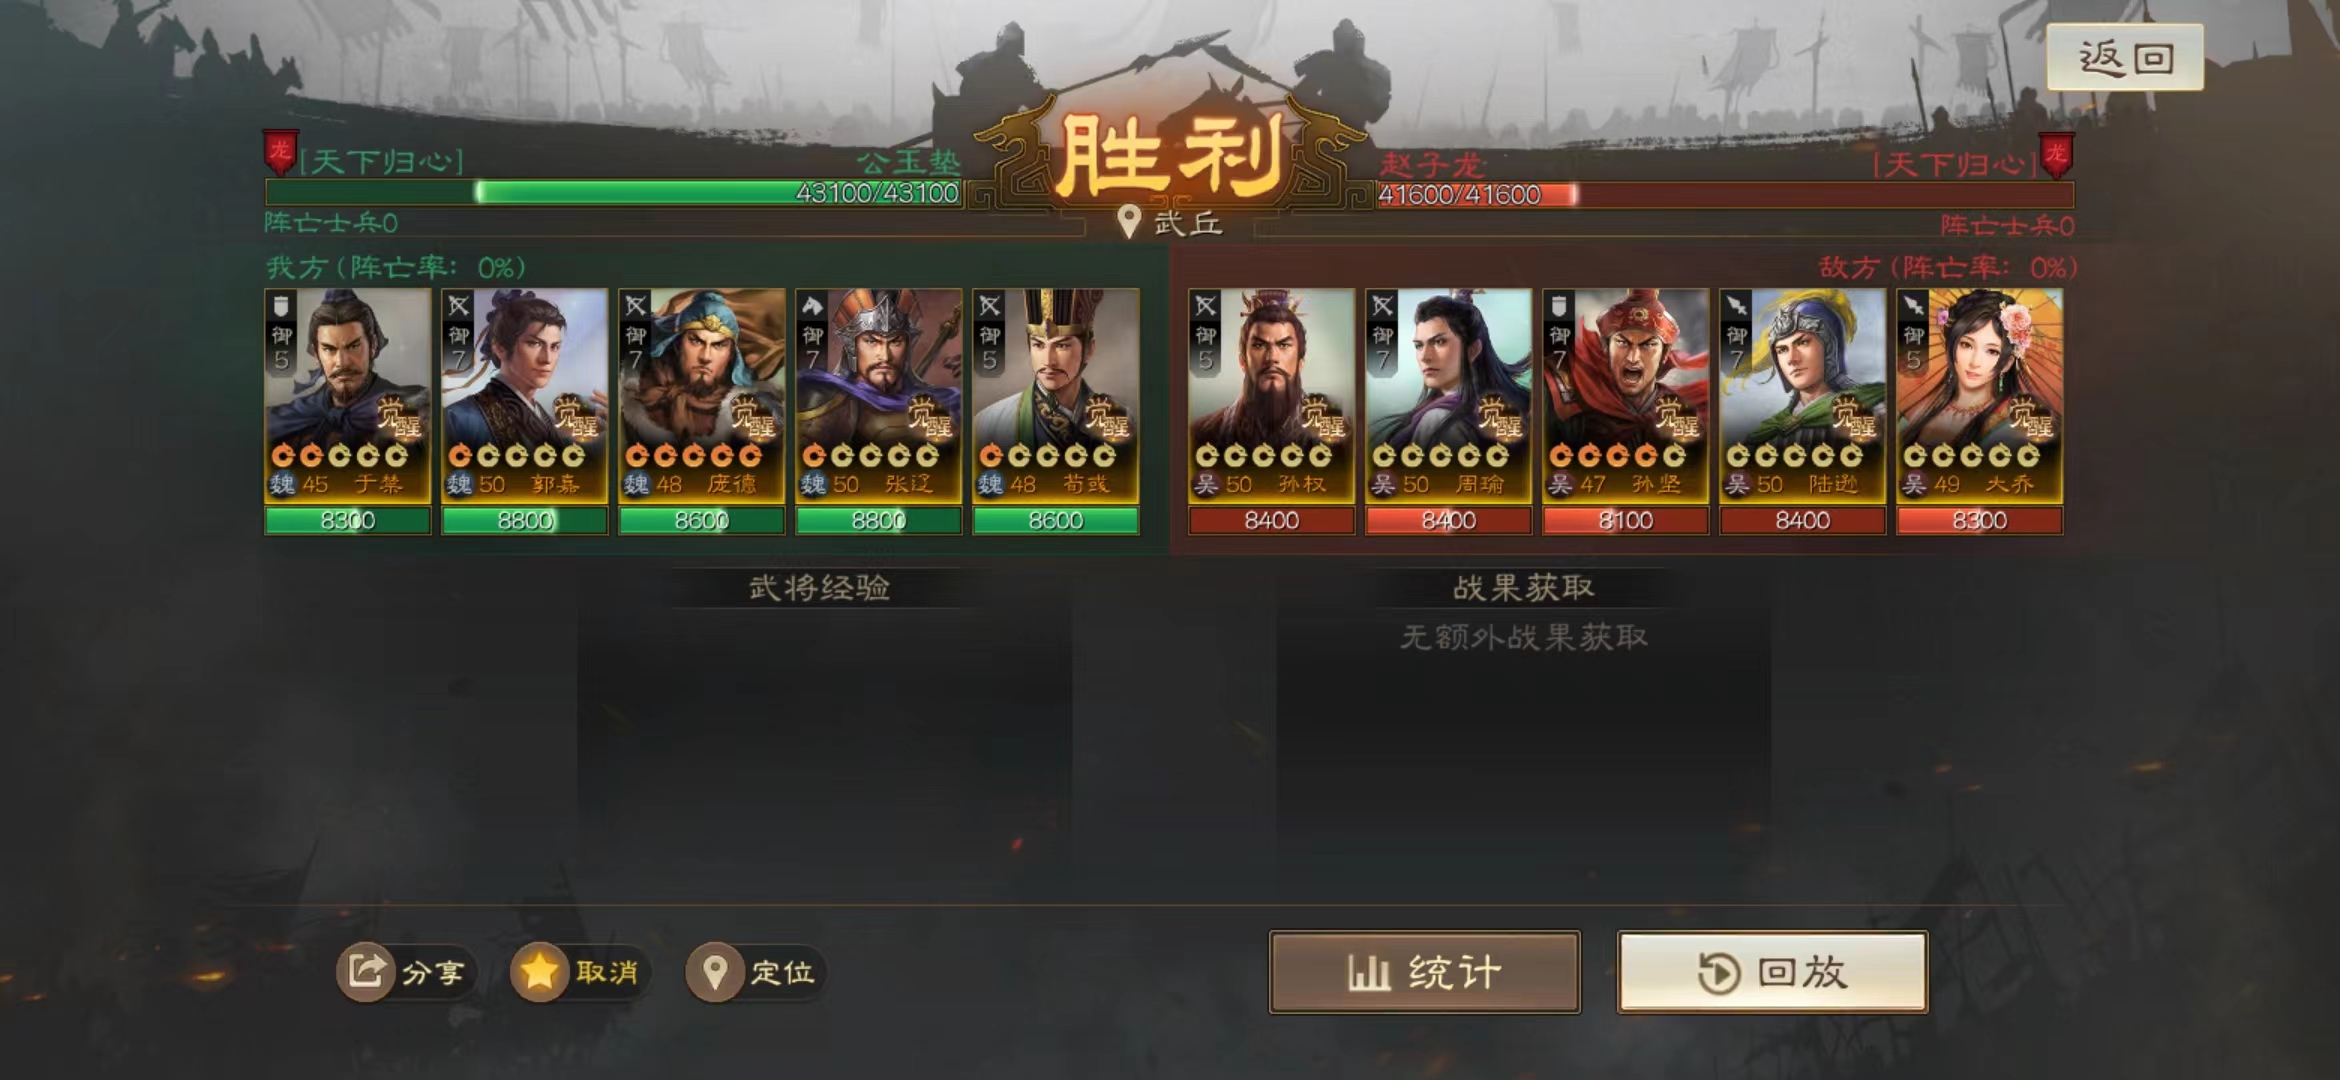Select enemy general 孙坚 portrait
The width and height of the screenshot is (2340, 1080).
click(x=1625, y=396)
